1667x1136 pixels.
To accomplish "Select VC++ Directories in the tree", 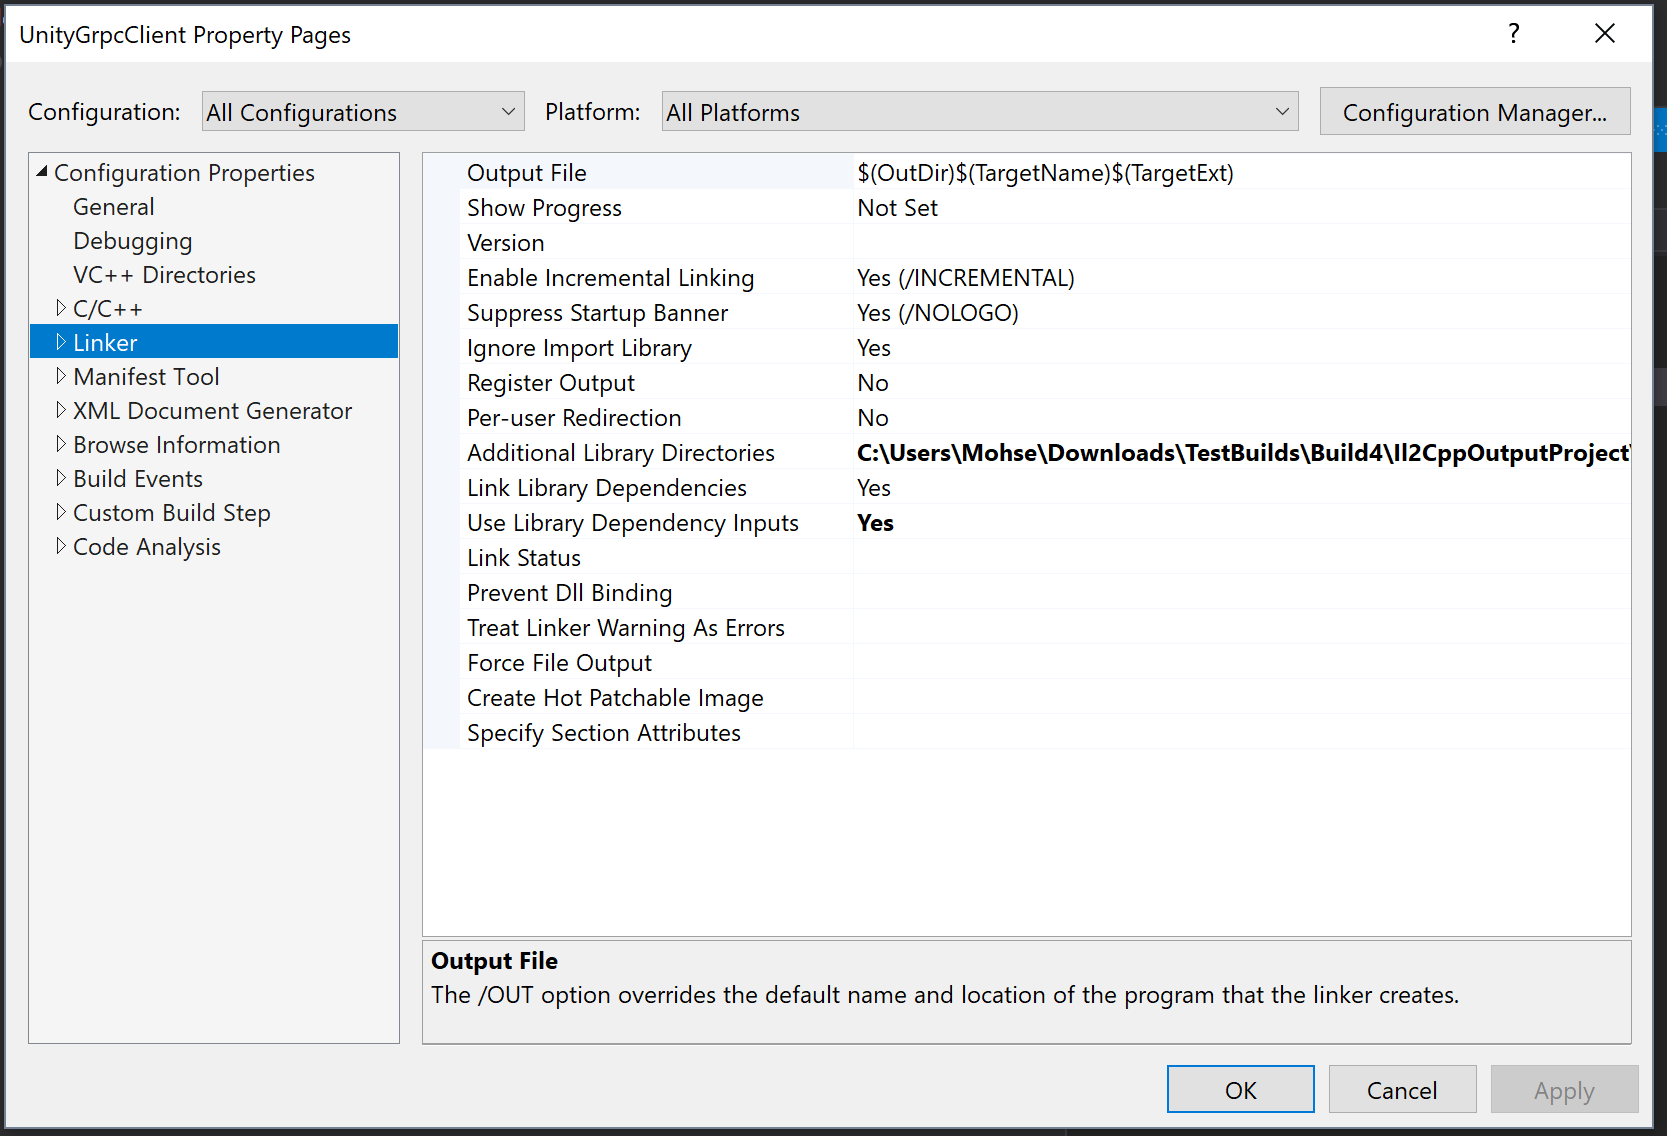I will 163,274.
